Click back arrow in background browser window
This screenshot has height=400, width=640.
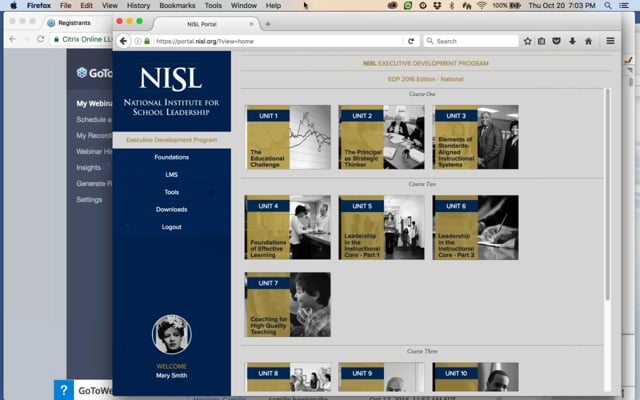13,39
